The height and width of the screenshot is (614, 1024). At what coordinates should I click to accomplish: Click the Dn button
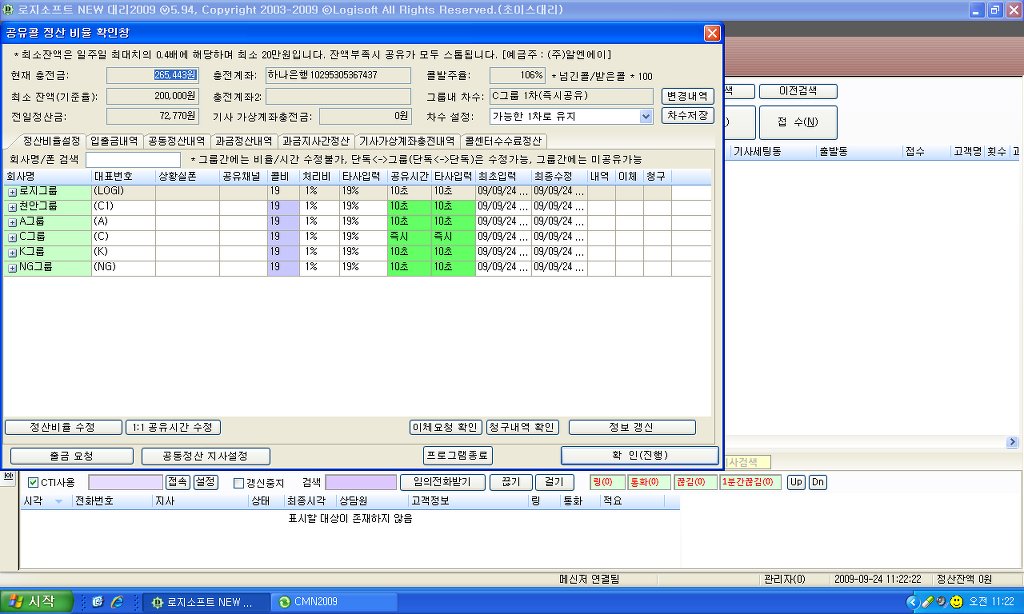(818, 482)
